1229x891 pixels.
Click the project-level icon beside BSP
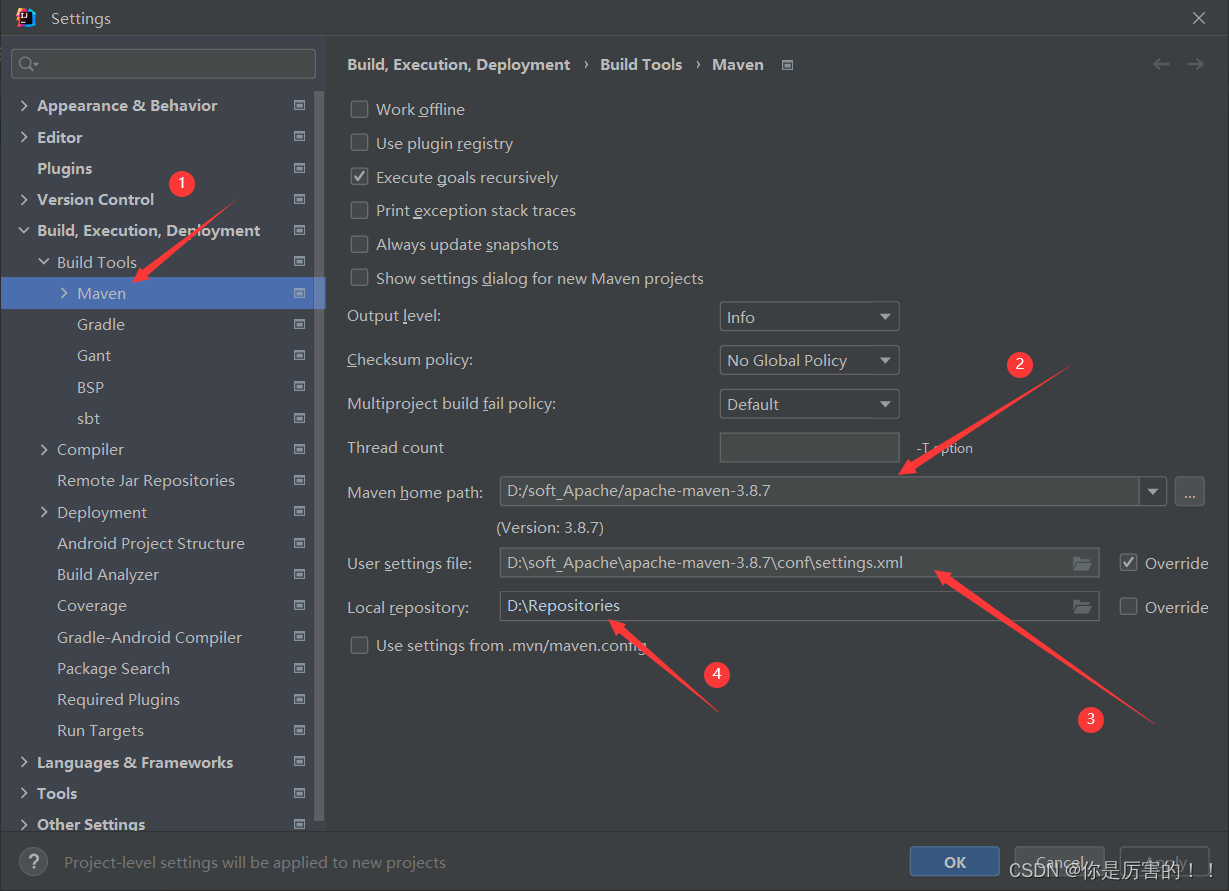click(x=299, y=387)
